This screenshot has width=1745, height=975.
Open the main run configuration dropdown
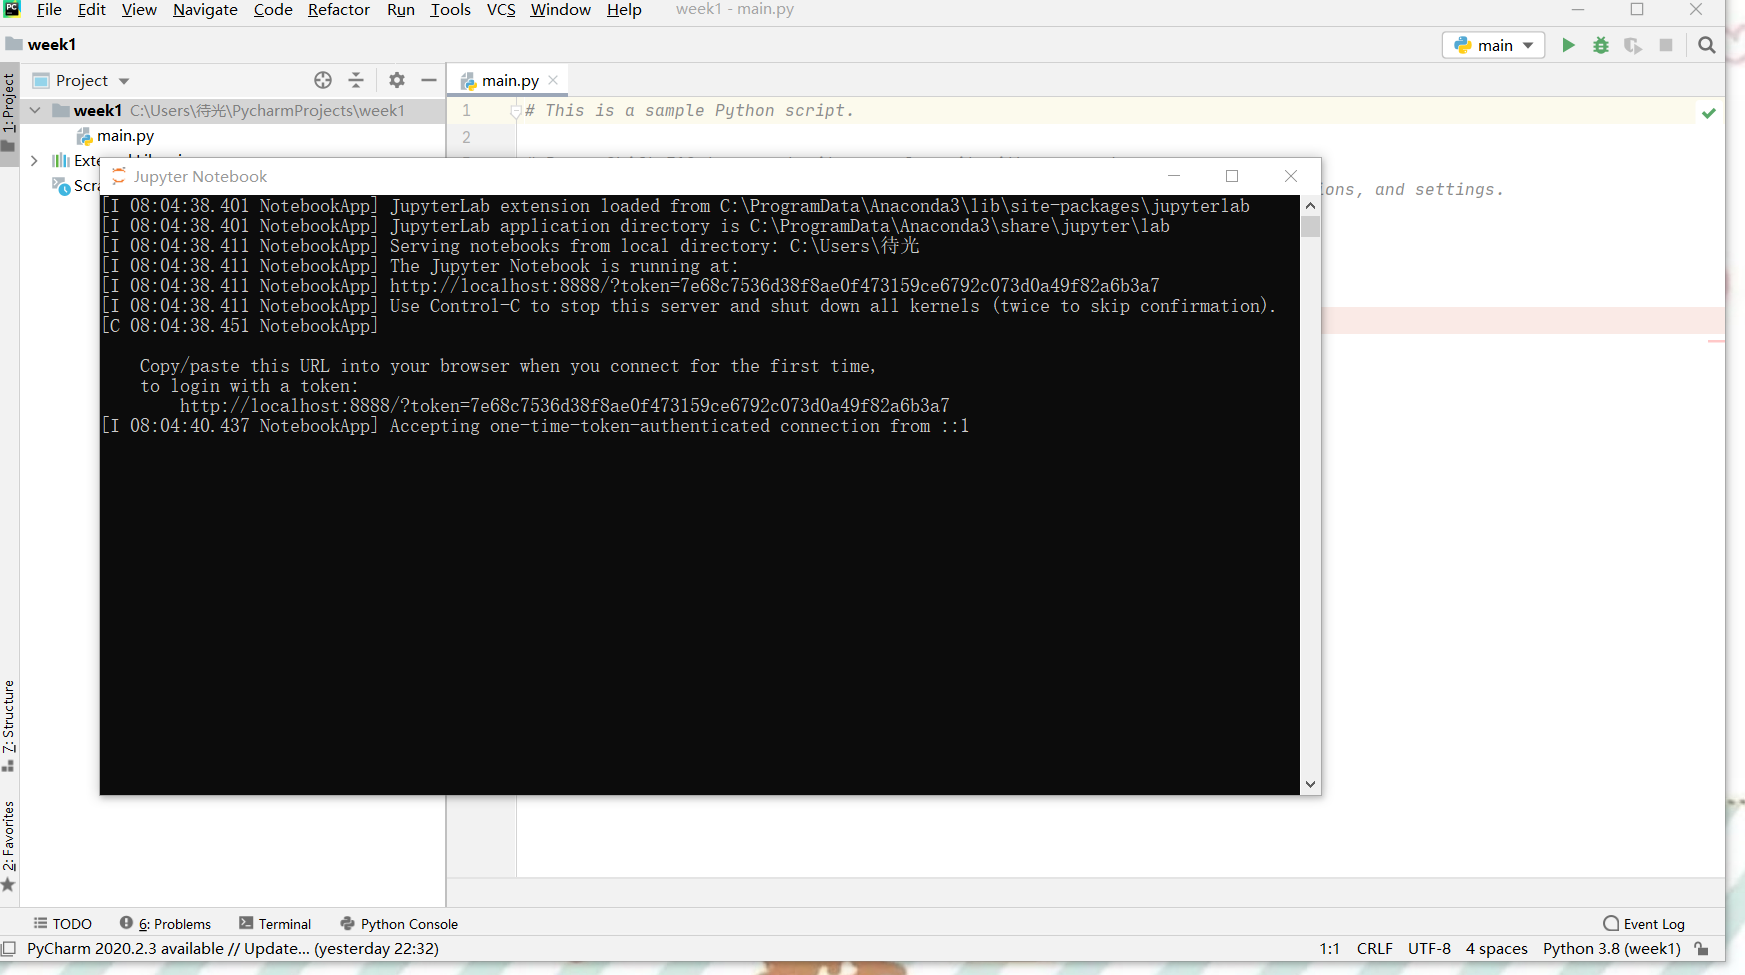point(1494,45)
